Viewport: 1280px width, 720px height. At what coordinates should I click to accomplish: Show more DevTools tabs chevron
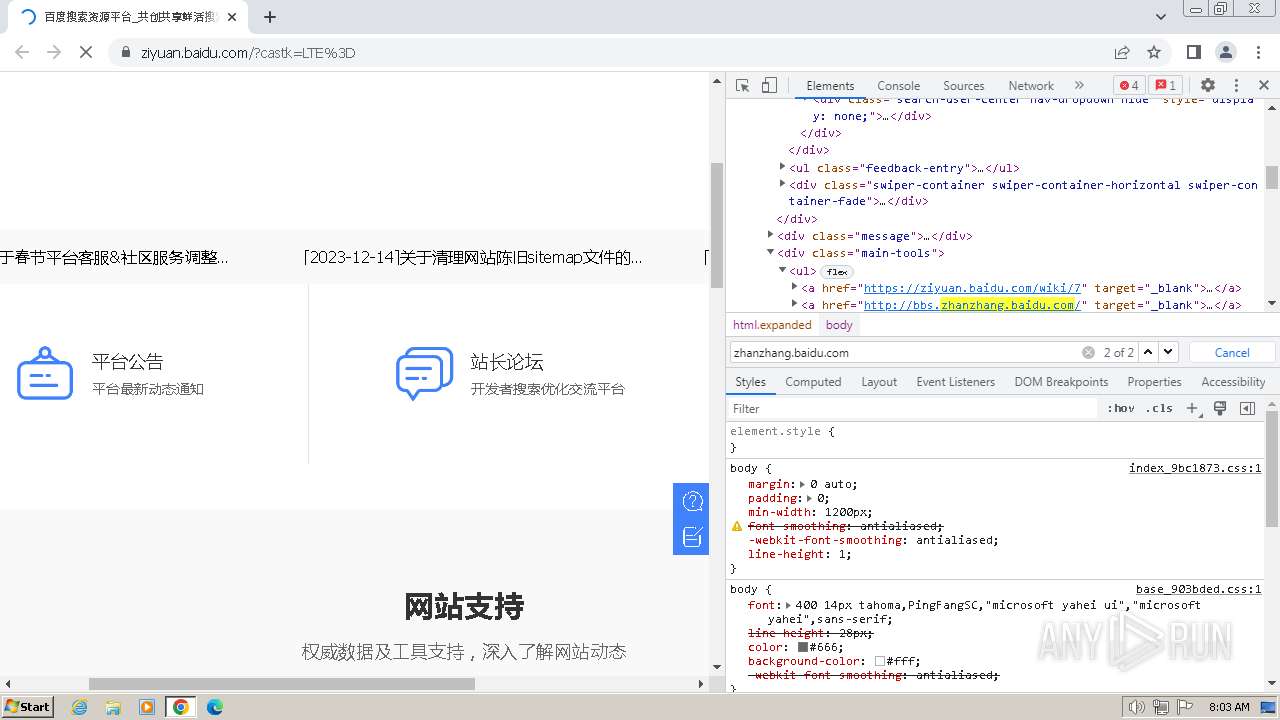(1079, 86)
